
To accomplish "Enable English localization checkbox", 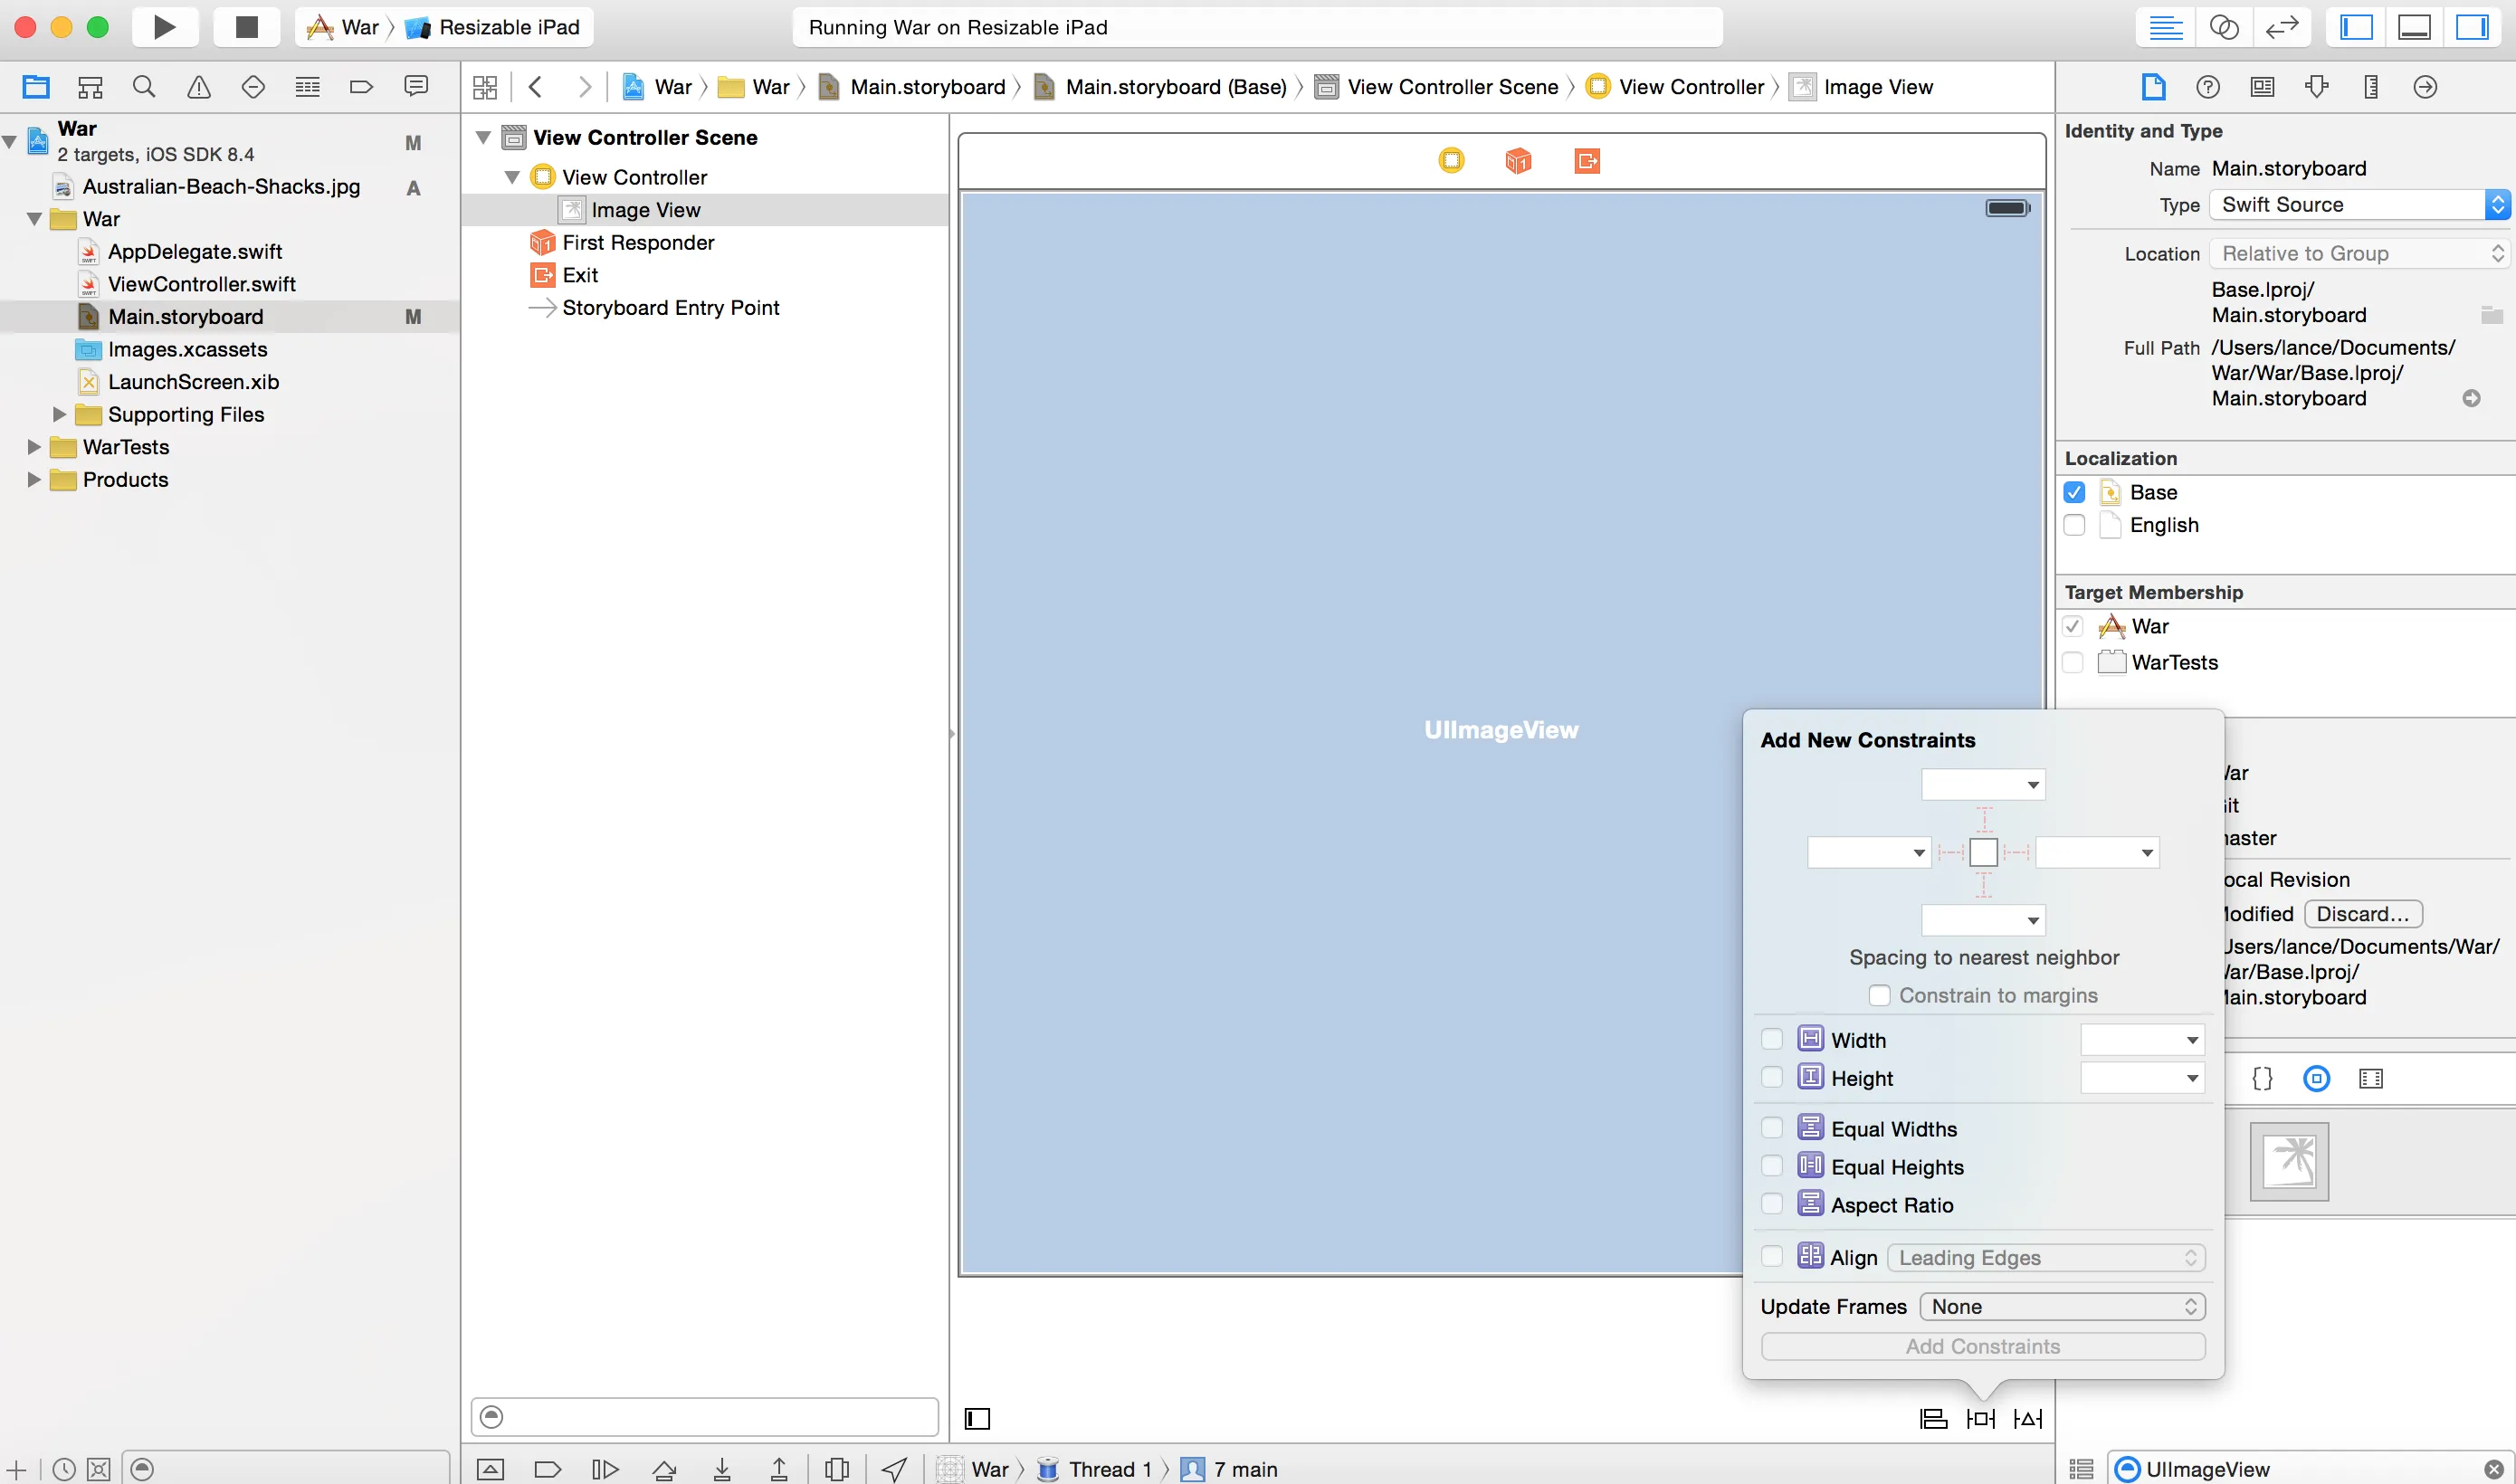I will pos(2074,525).
